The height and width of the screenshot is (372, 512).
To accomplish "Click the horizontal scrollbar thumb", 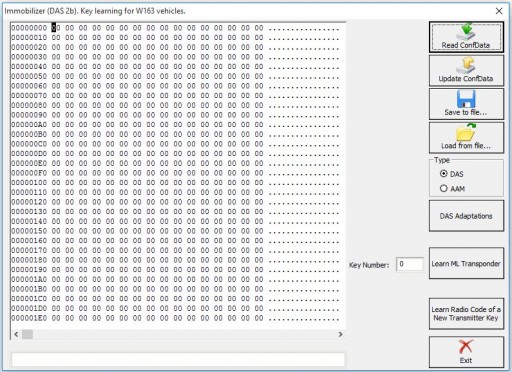I will point(27,334).
